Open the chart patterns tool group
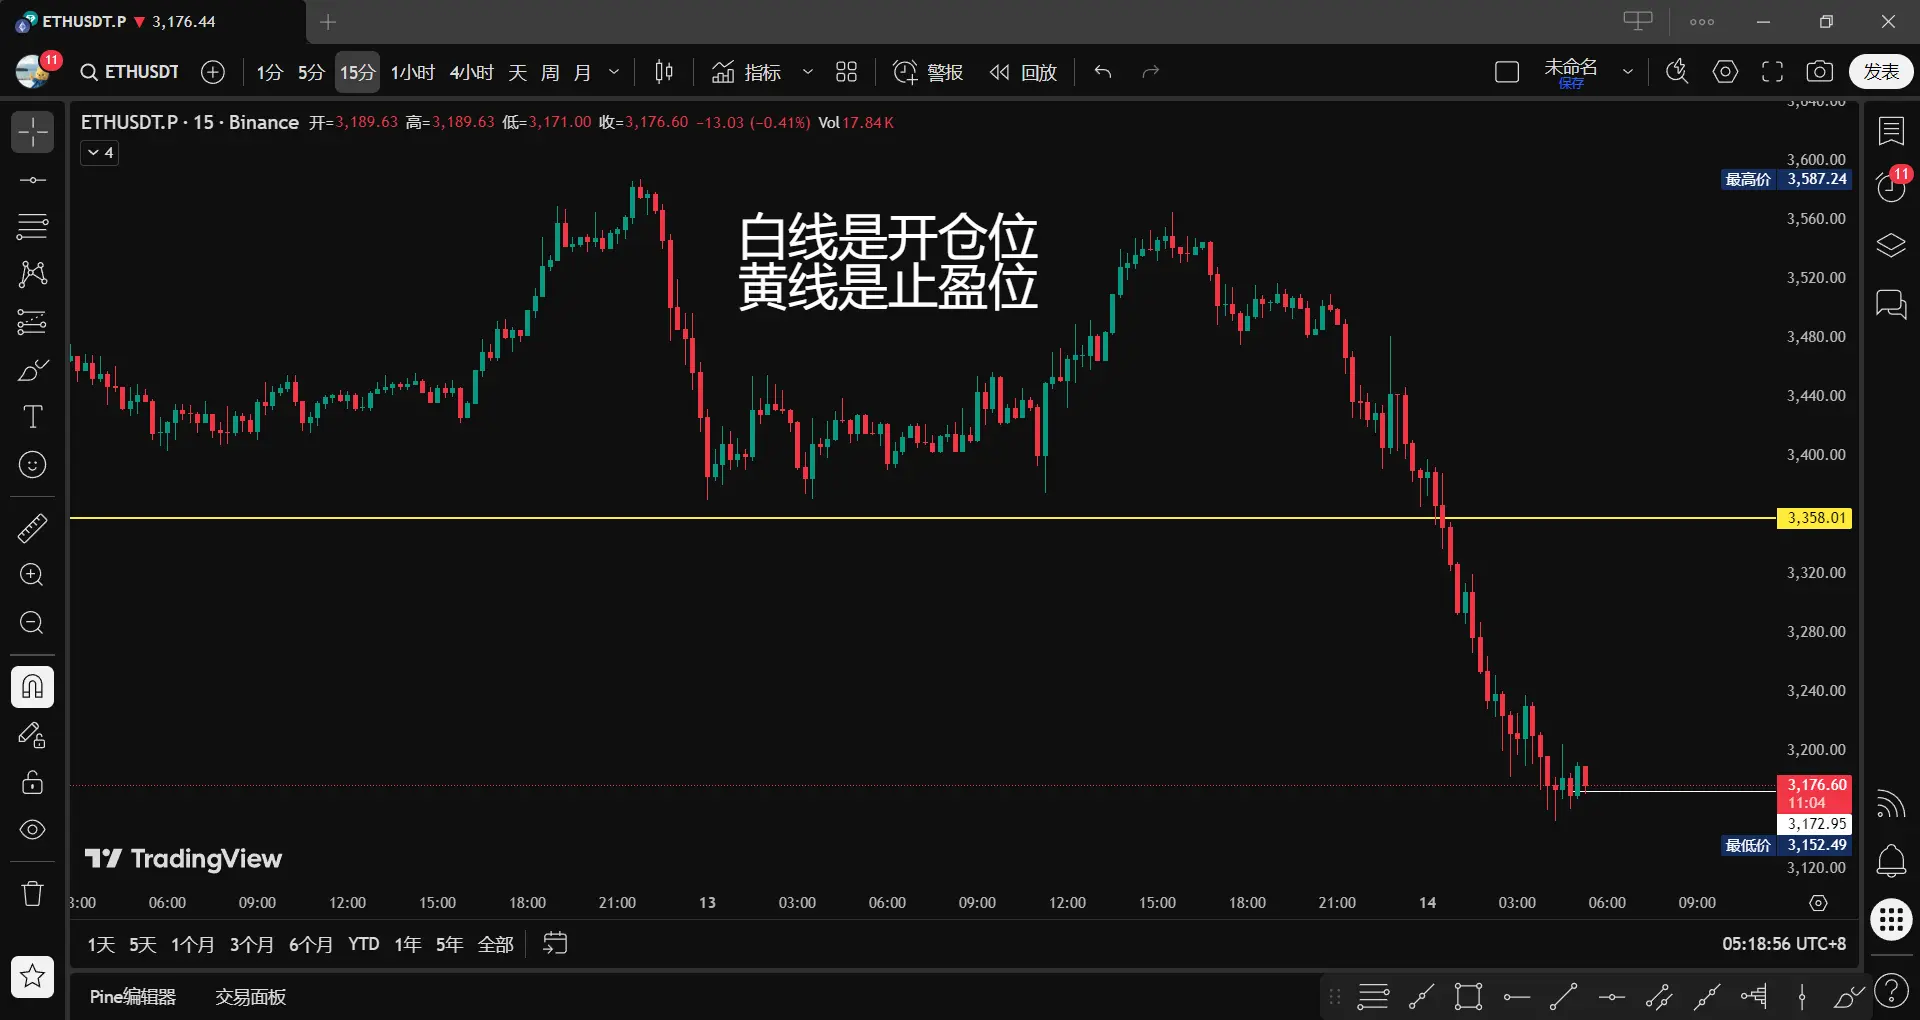The width and height of the screenshot is (1920, 1020). coord(32,274)
